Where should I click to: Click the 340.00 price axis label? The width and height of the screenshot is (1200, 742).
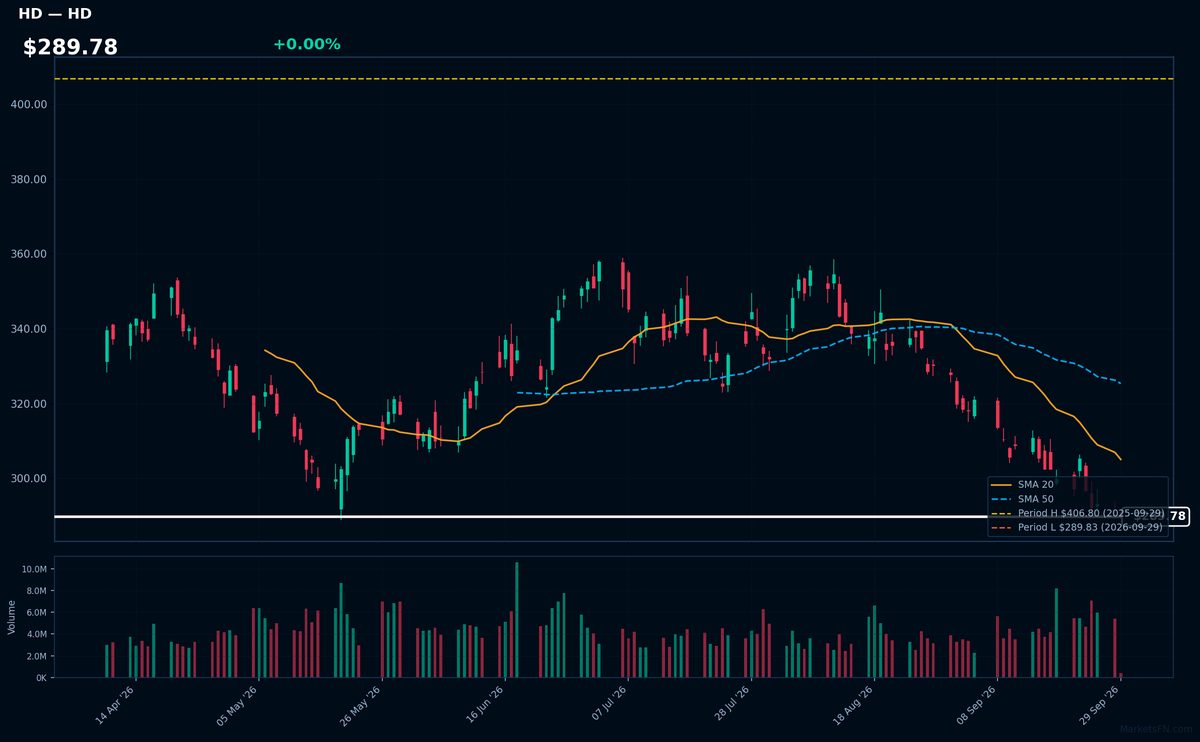click(x=30, y=329)
